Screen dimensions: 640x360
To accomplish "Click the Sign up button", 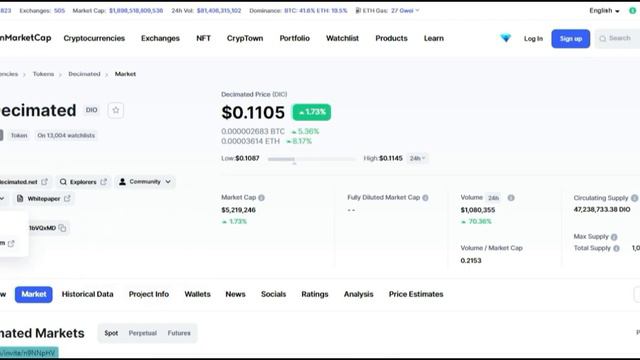I will click(570, 38).
